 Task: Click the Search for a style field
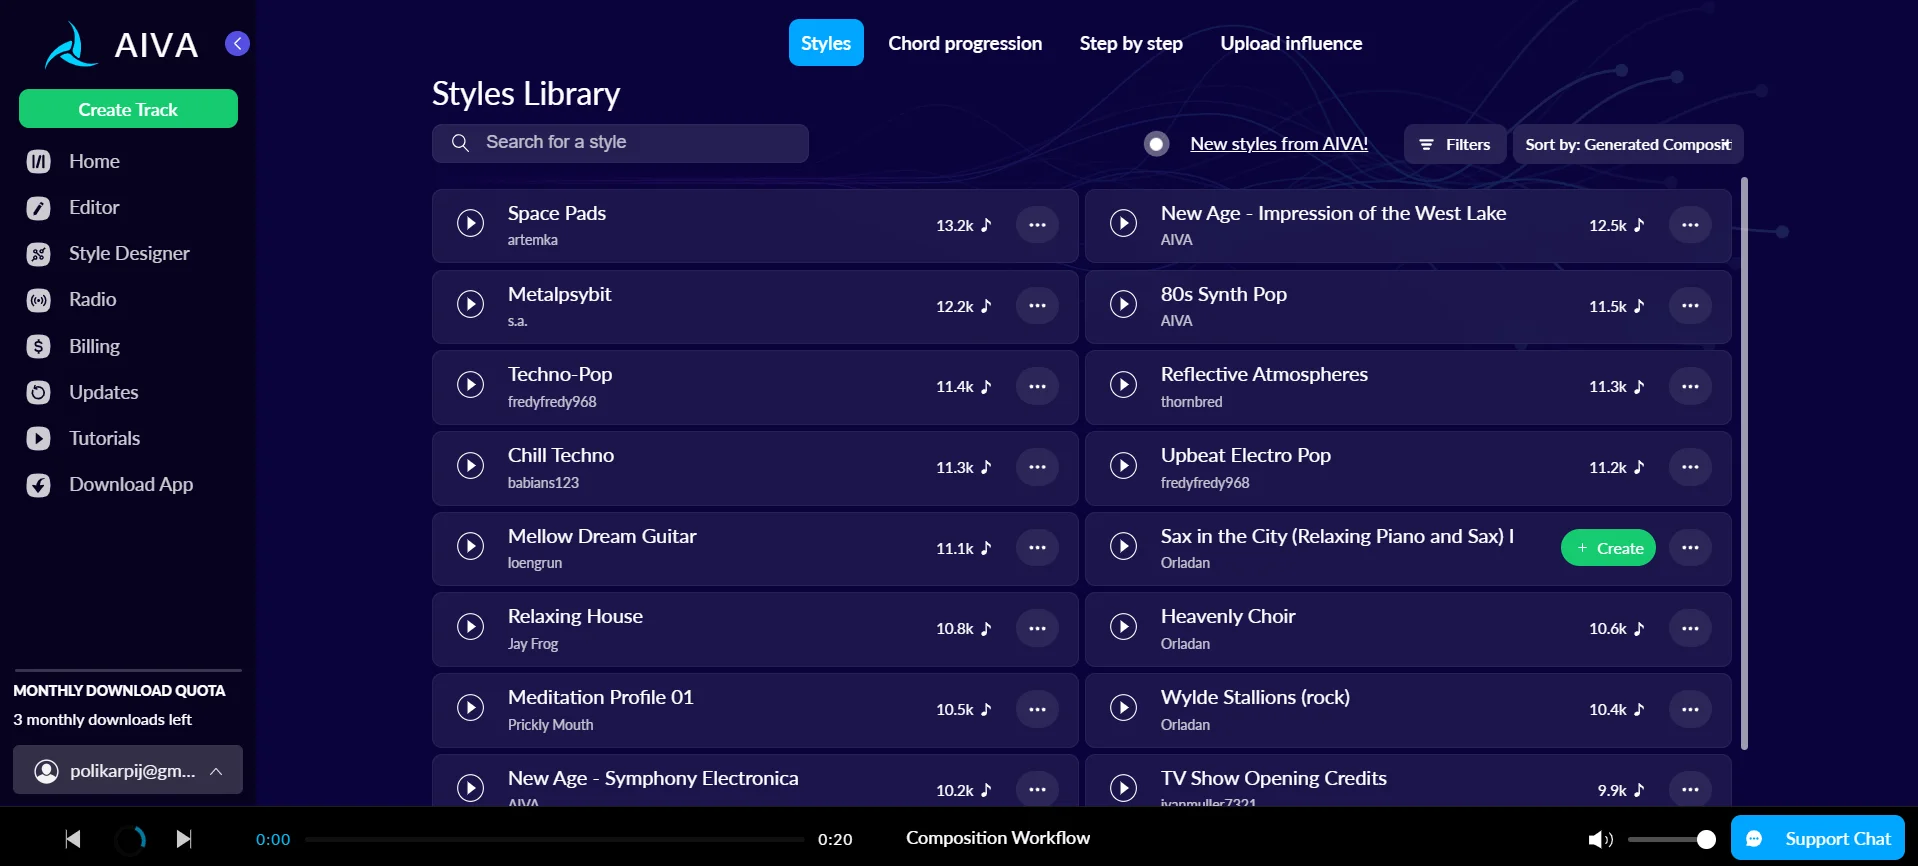pyautogui.click(x=620, y=143)
